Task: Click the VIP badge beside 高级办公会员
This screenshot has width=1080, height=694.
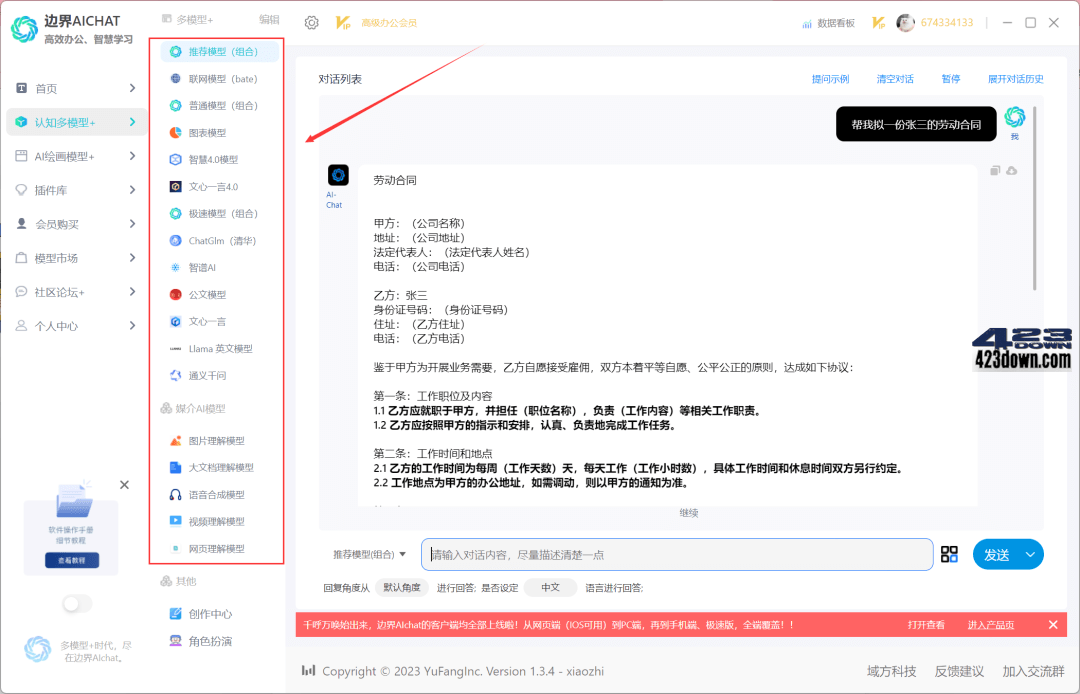Action: pos(343,23)
